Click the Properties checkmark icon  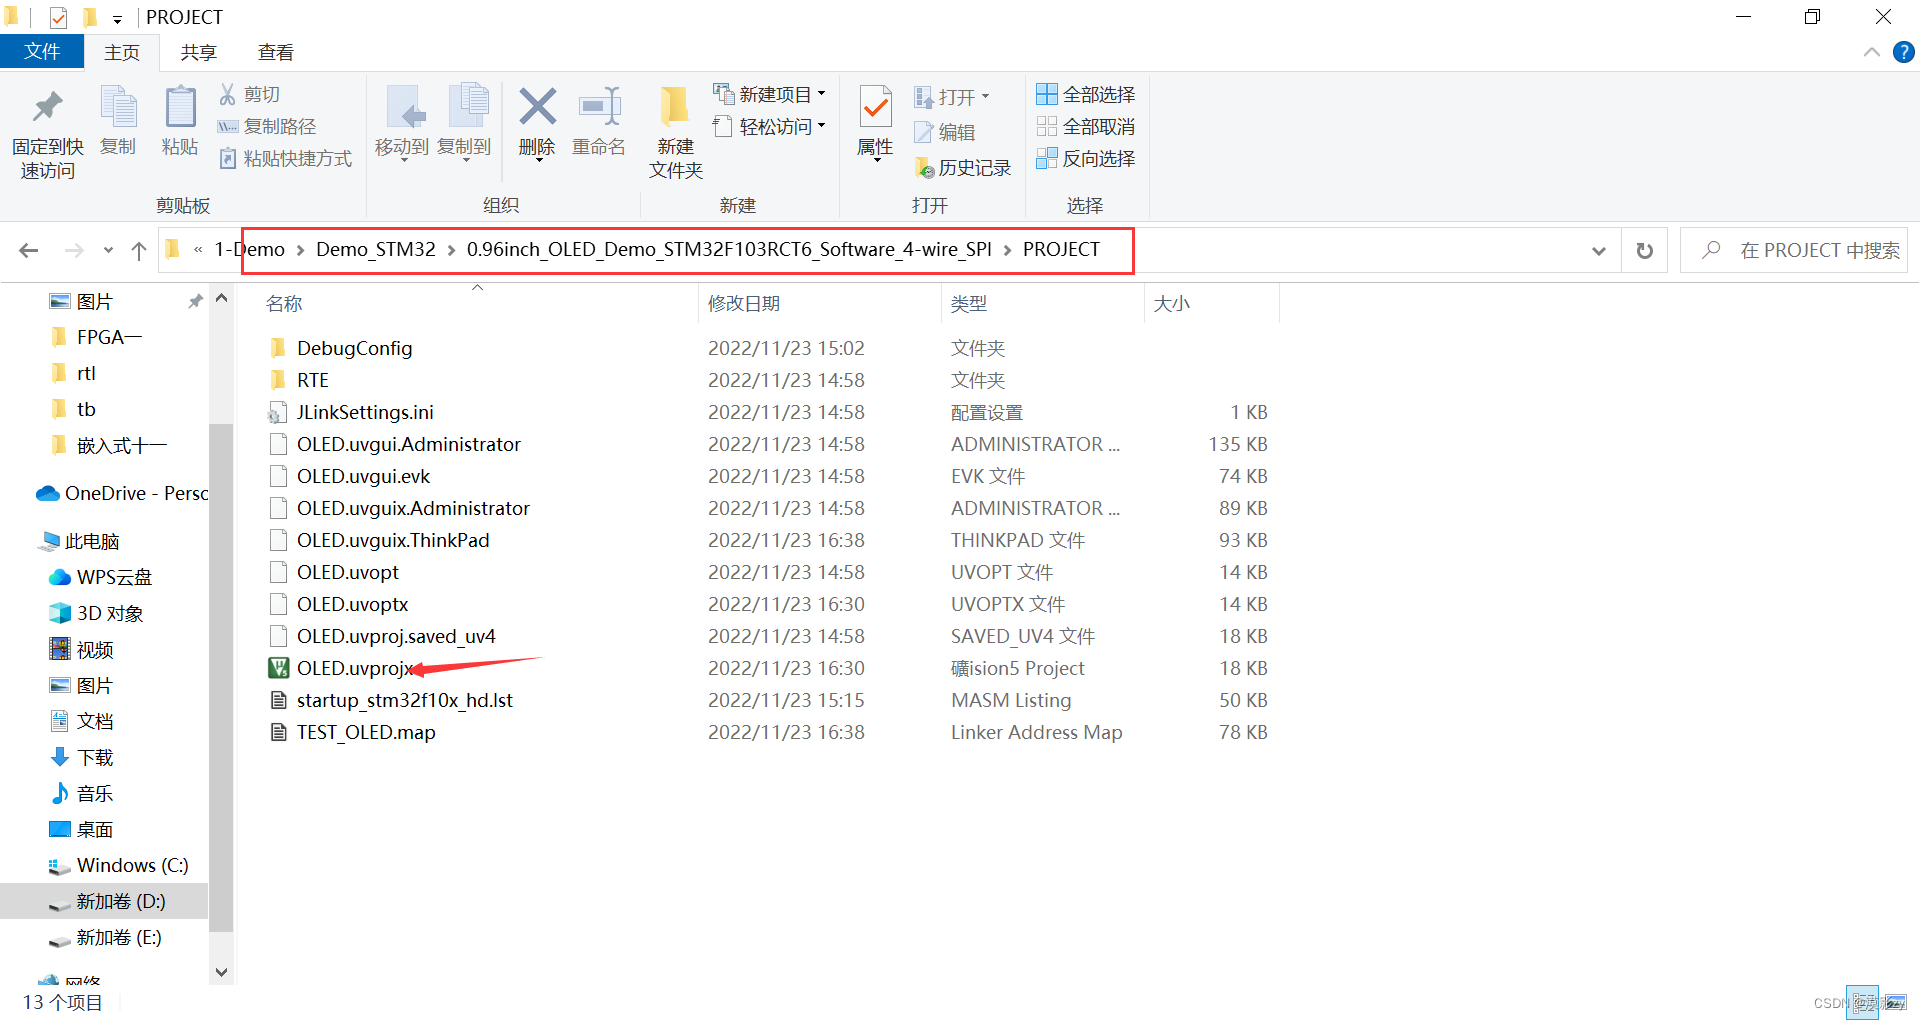pyautogui.click(x=875, y=108)
